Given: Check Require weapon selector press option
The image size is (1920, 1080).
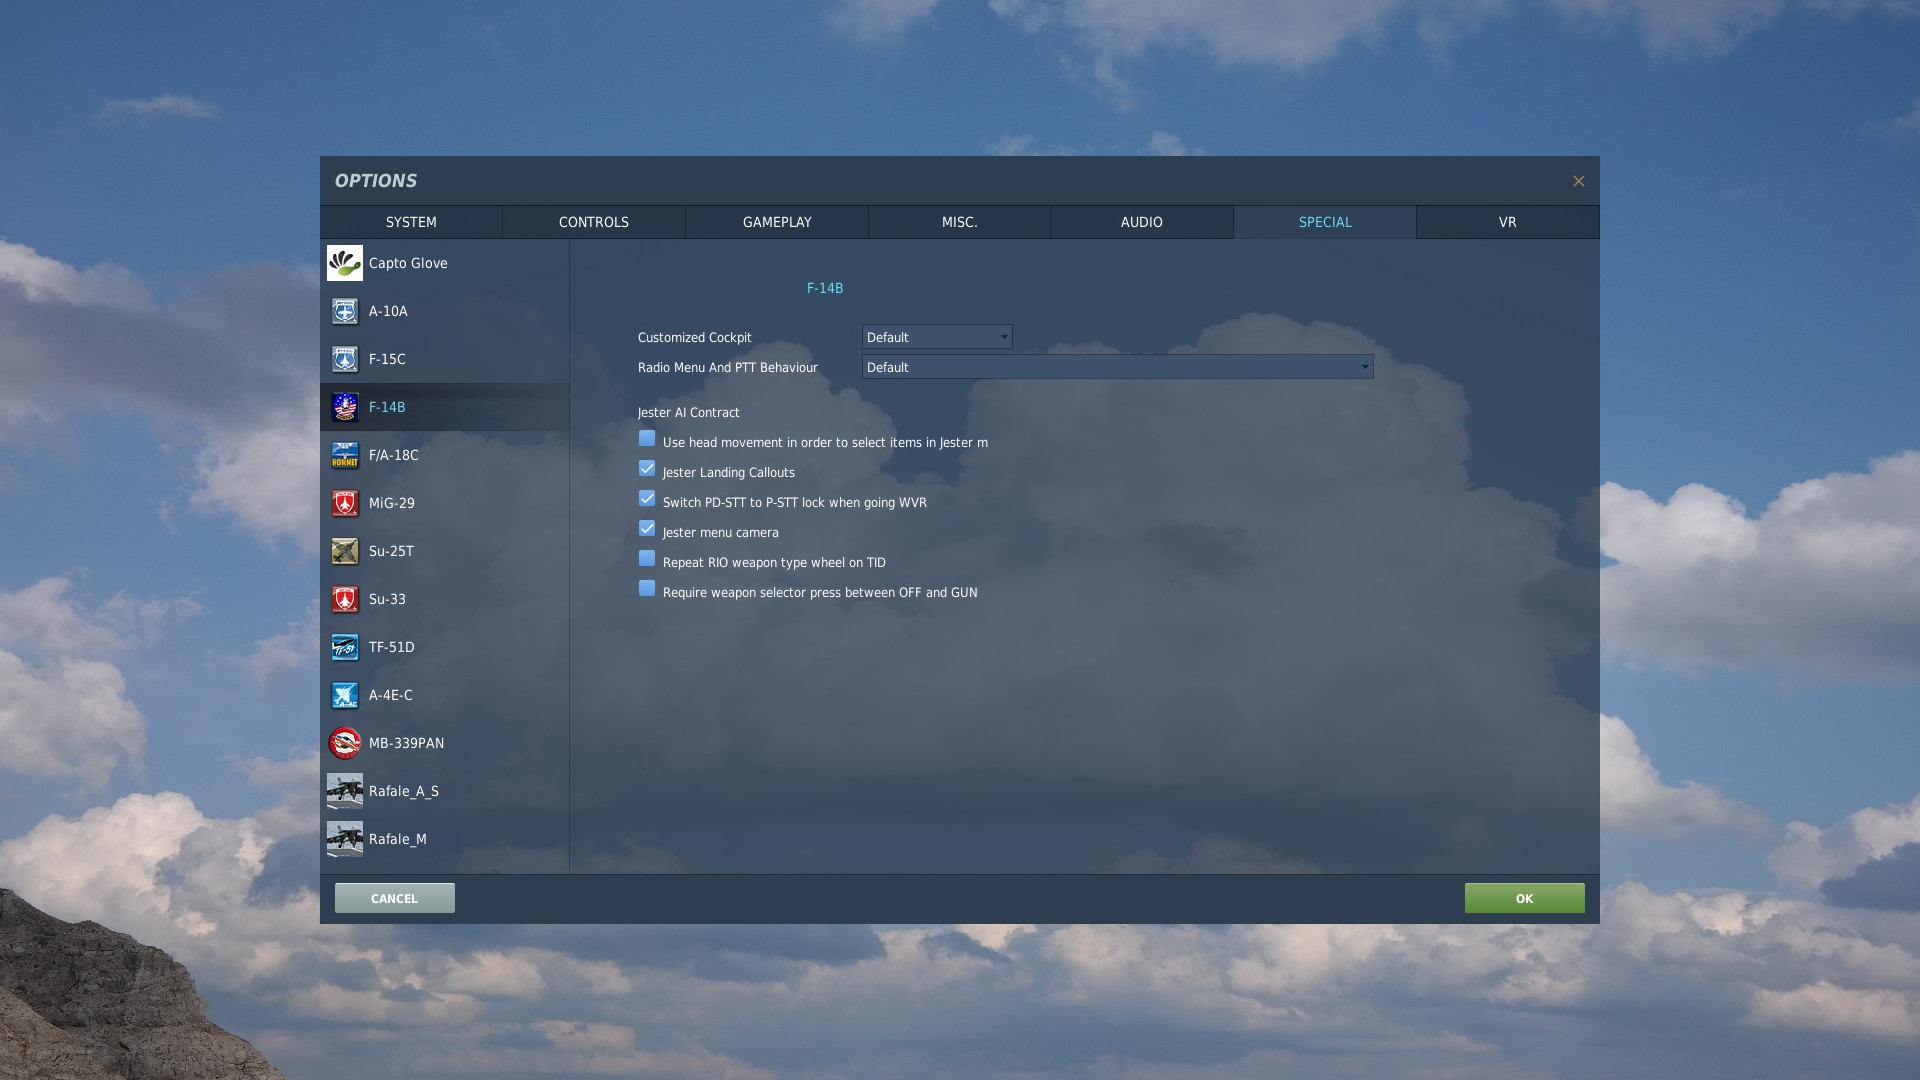Looking at the screenshot, I should coord(647,589).
